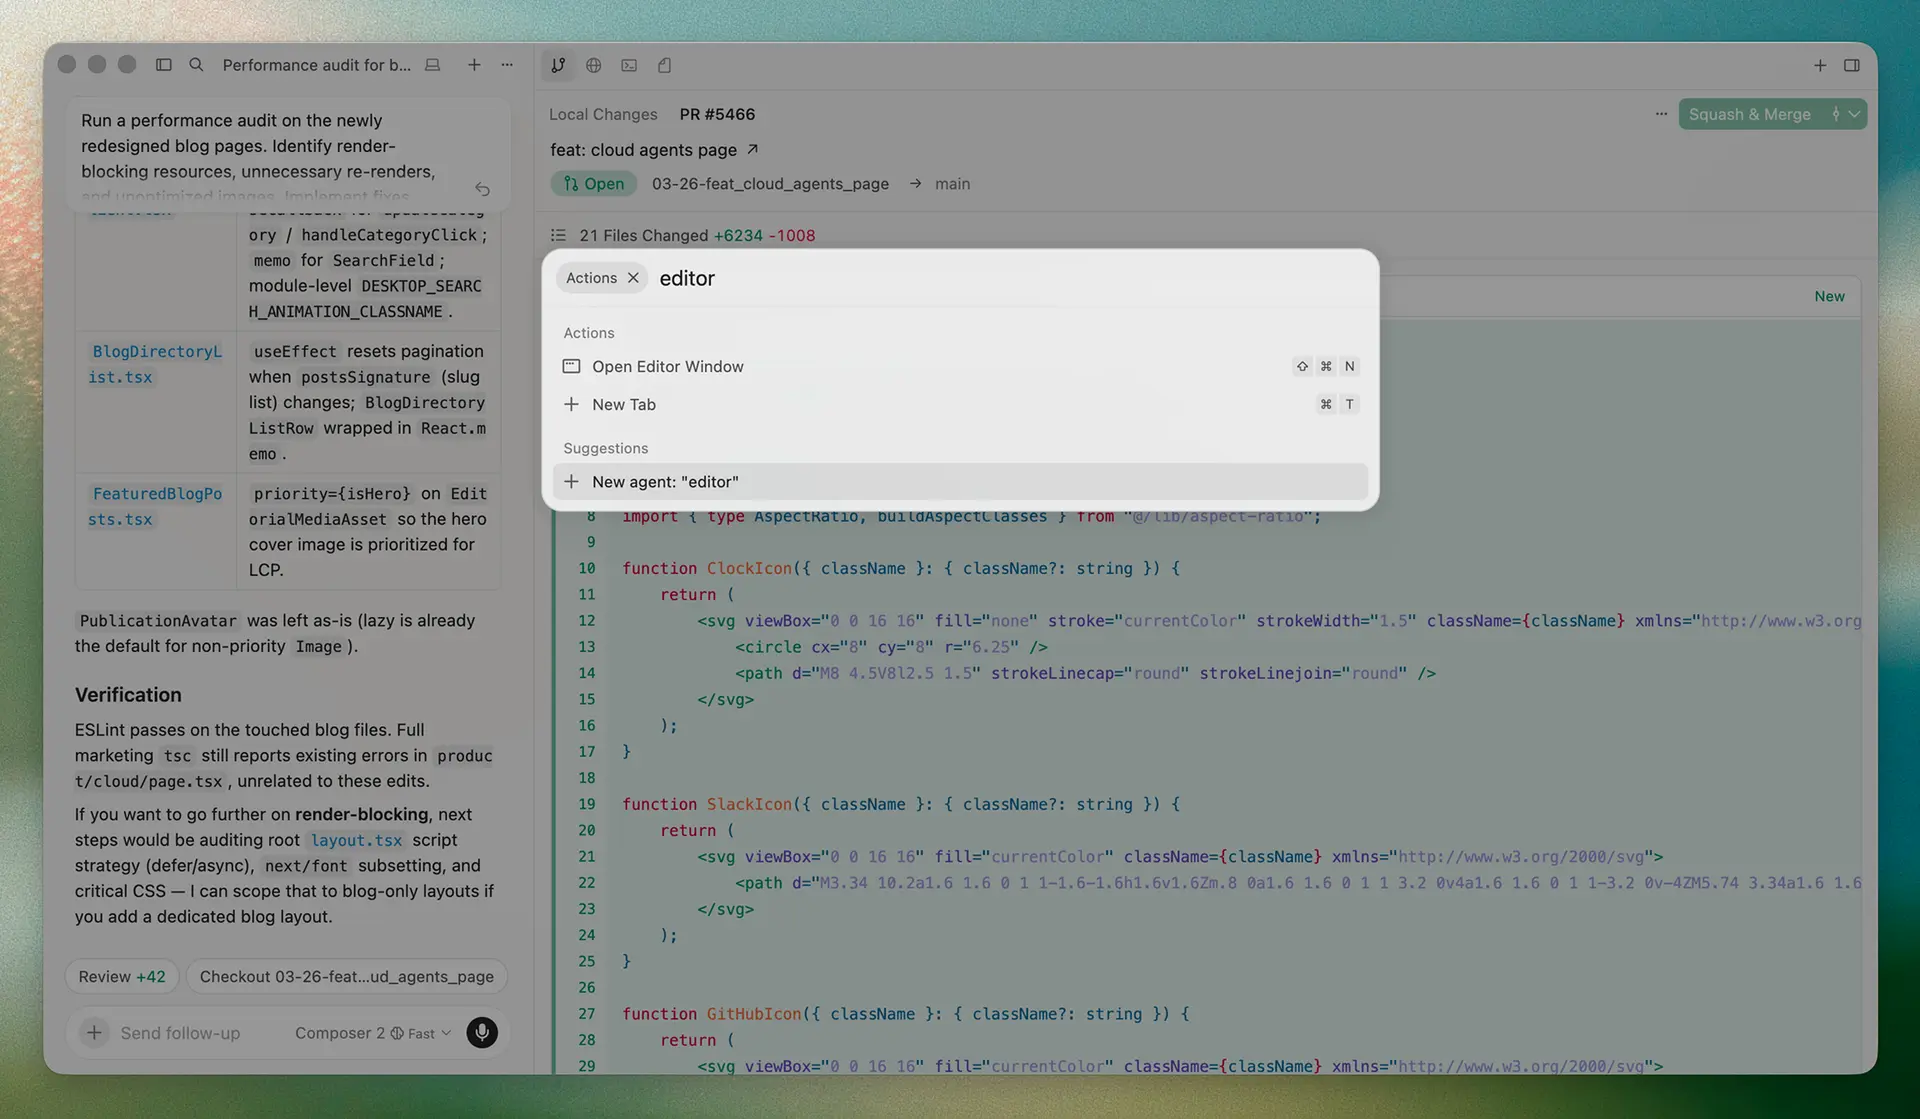Image resolution: width=1920 pixels, height=1119 pixels.
Task: Click the laptop device icon beside title
Action: 433,65
